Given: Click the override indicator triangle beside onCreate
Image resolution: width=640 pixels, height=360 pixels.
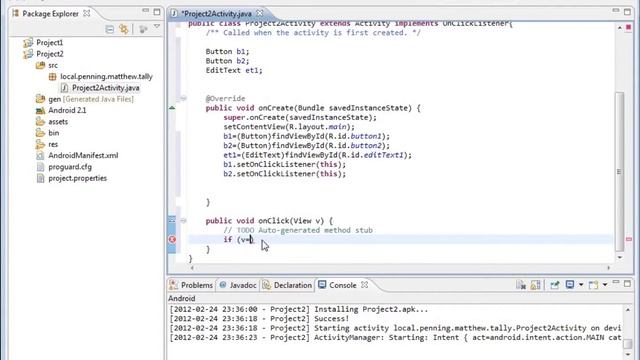Looking at the screenshot, I should click(x=172, y=108).
